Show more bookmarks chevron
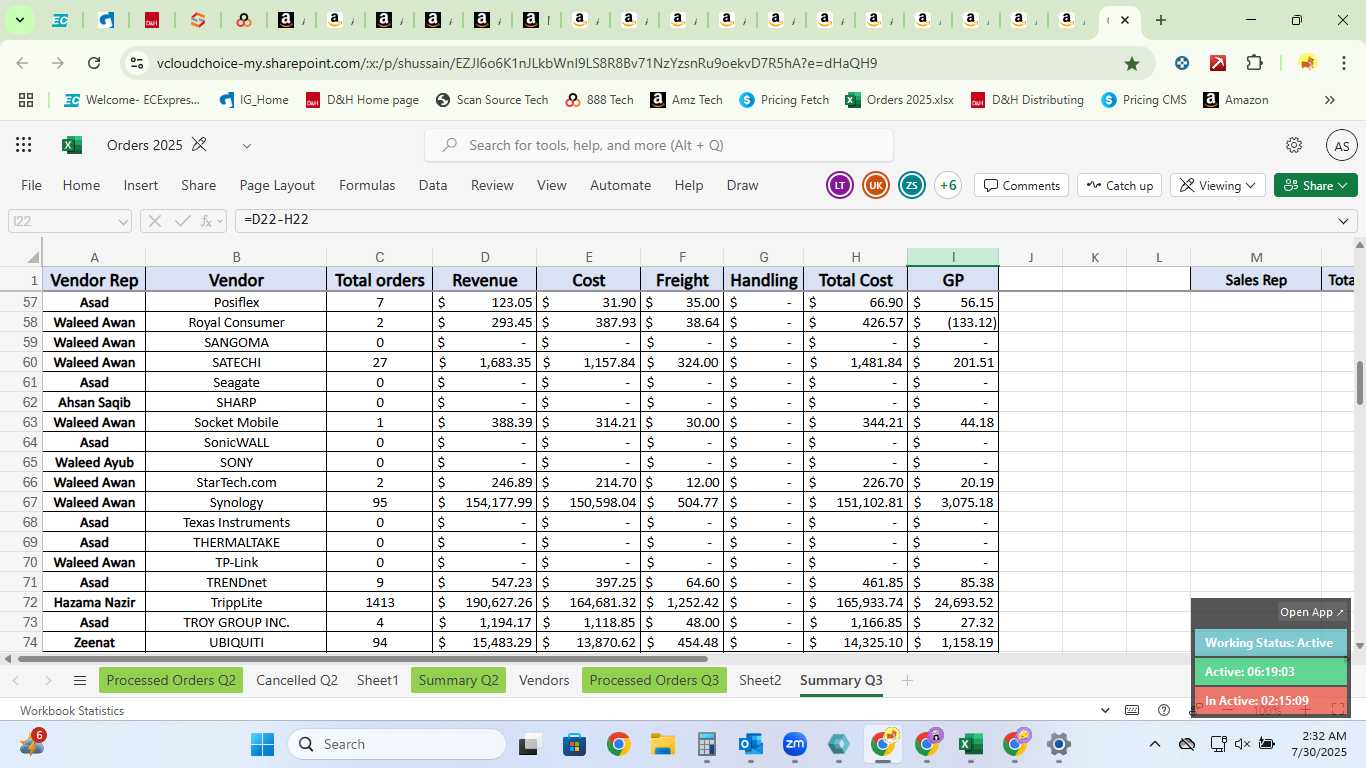The image size is (1366, 768). (x=1329, y=100)
